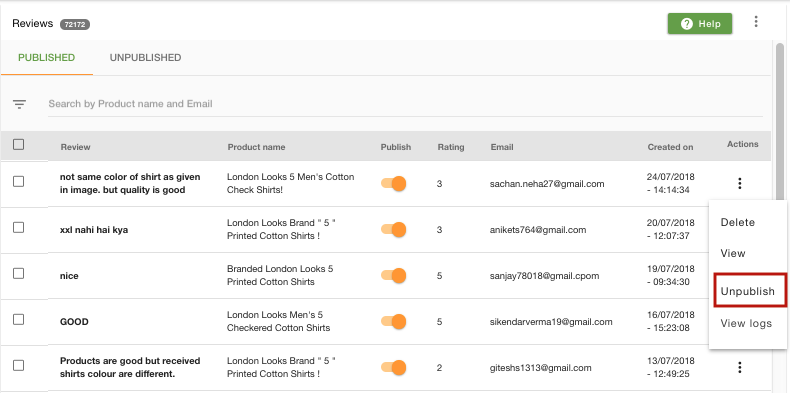Choose View logs in the actions menu
This screenshot has height=393, width=790.
point(746,323)
